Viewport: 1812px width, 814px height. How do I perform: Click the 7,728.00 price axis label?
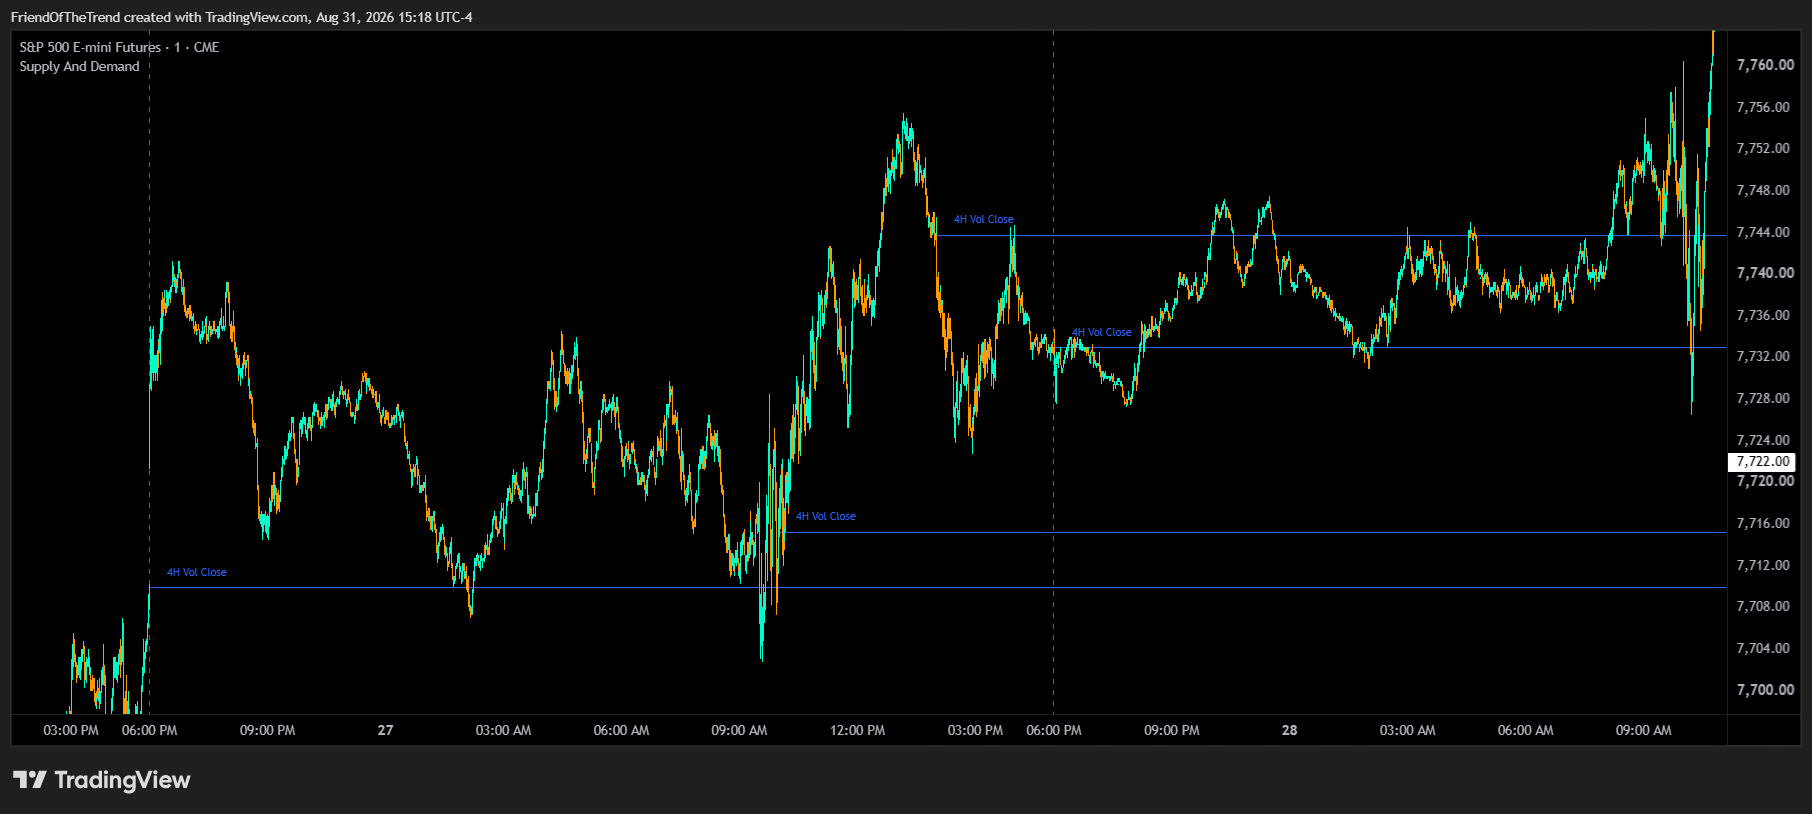click(1763, 398)
